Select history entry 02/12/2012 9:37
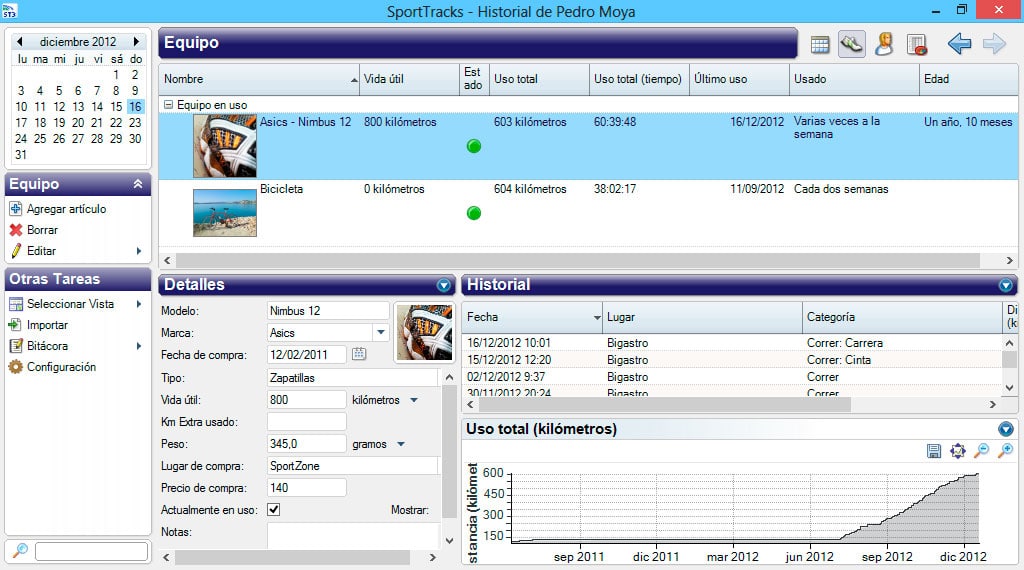Image resolution: width=1024 pixels, height=570 pixels. 732,377
